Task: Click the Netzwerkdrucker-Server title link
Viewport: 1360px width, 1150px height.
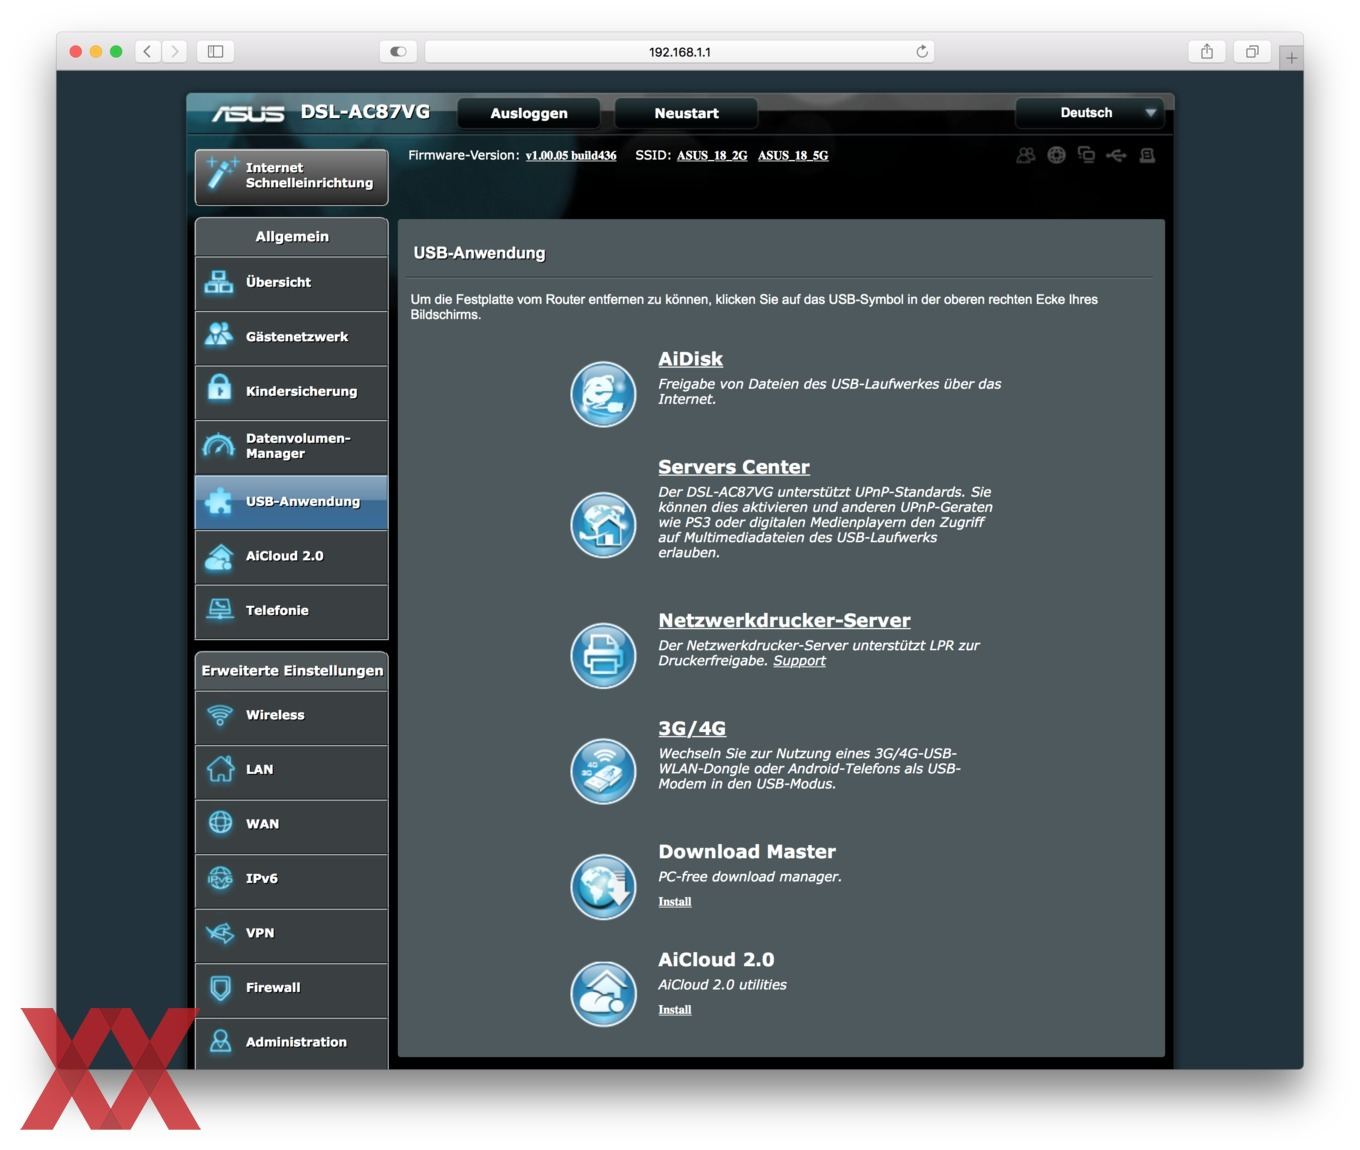Action: click(784, 620)
